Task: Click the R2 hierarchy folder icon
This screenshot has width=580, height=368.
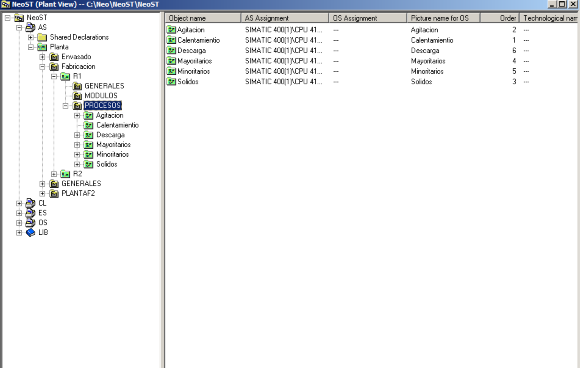Action: [x=65, y=174]
